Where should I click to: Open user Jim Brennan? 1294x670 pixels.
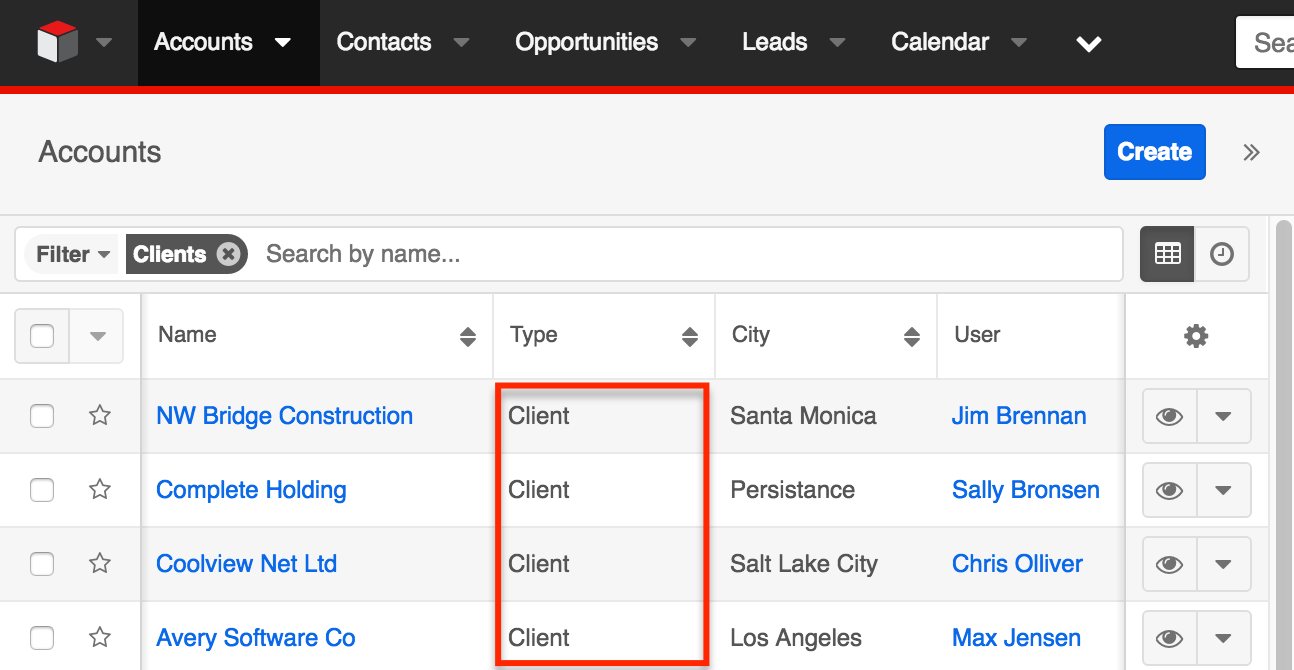pyautogui.click(x=1019, y=416)
